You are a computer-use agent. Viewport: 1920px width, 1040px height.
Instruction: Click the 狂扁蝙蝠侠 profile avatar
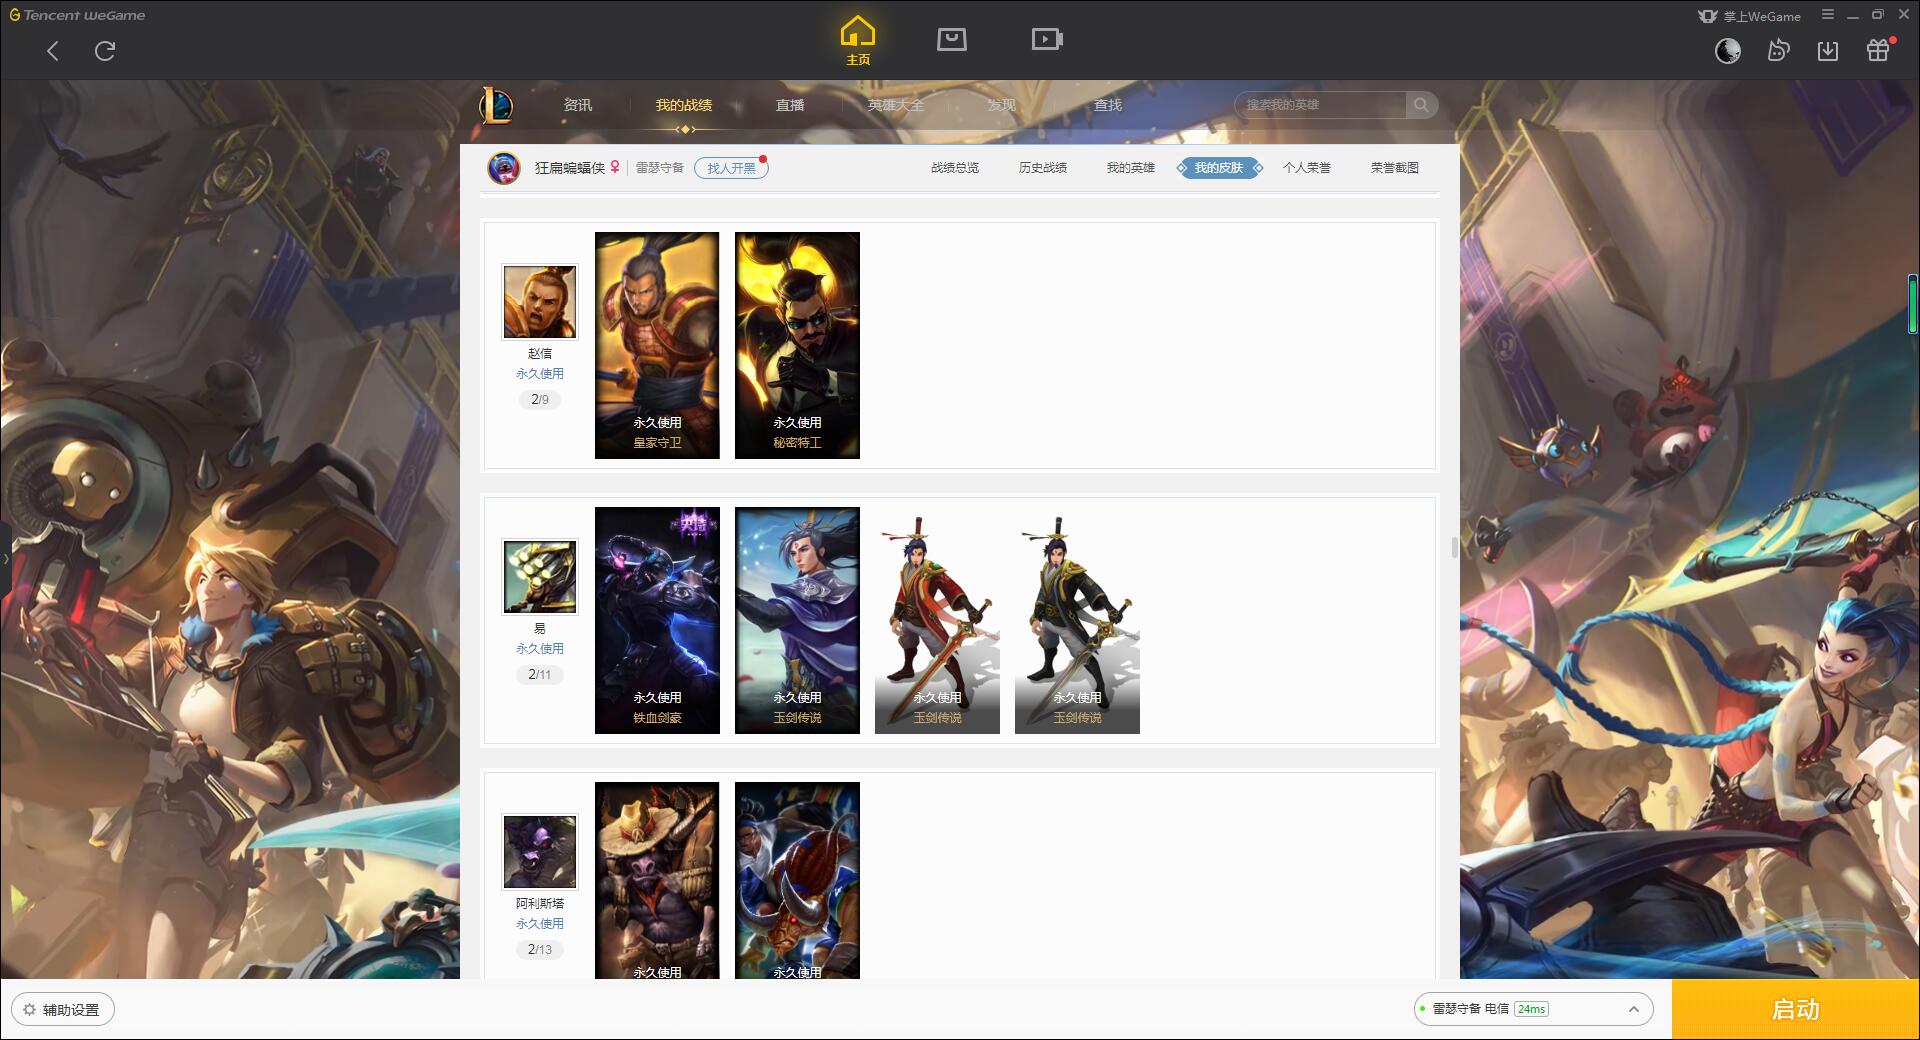pyautogui.click(x=504, y=168)
